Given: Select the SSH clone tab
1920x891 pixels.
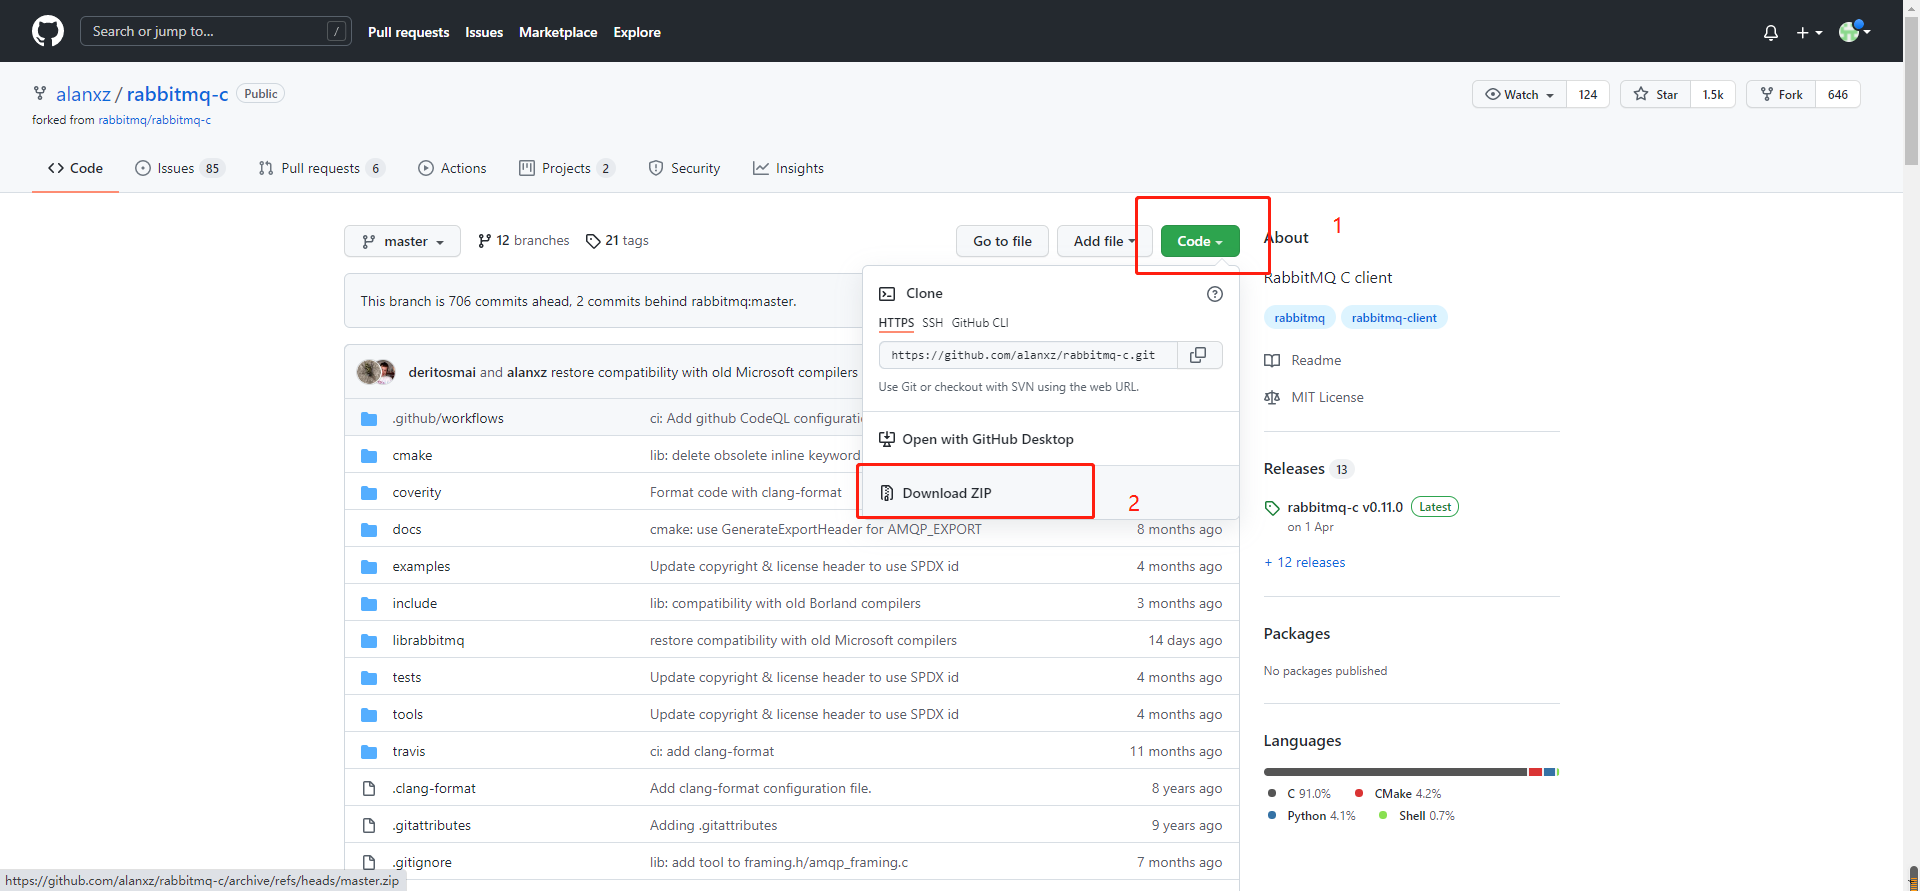Looking at the screenshot, I should (x=932, y=323).
